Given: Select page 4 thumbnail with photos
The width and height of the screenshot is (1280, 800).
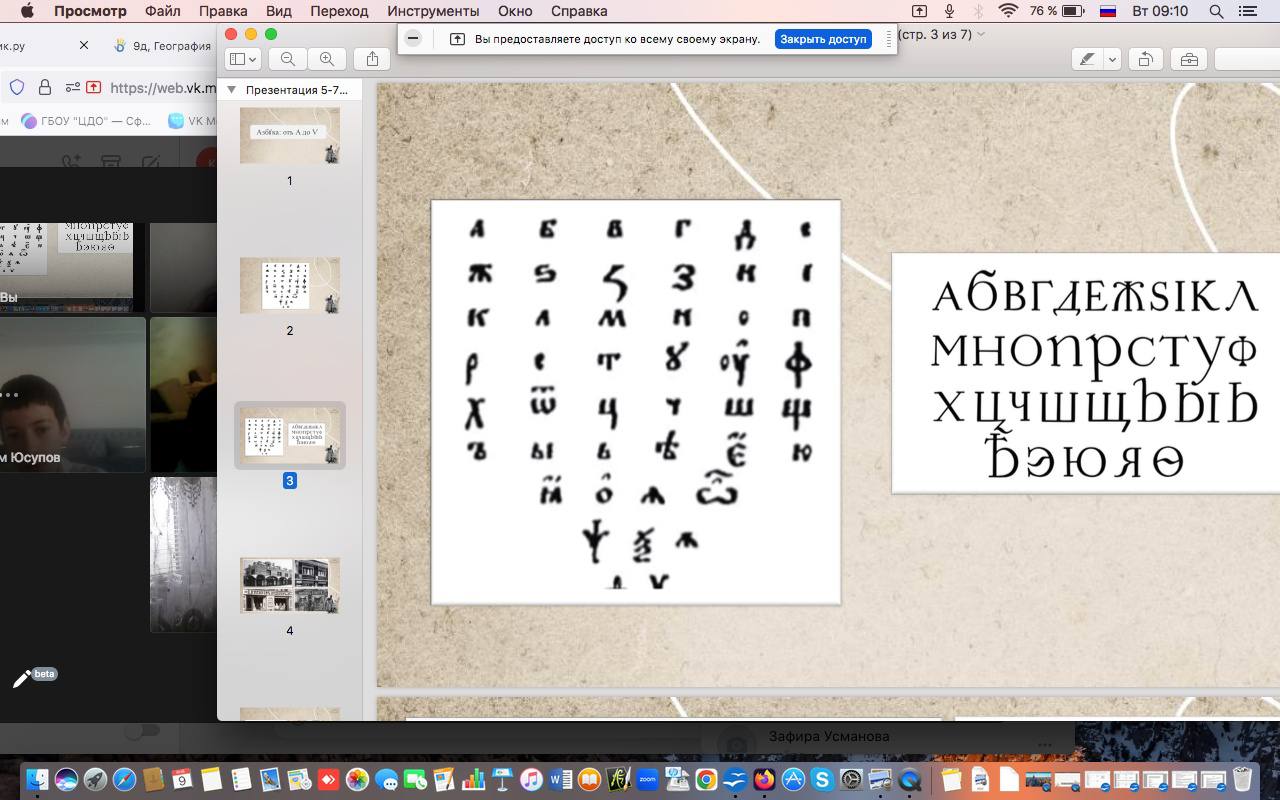Looking at the screenshot, I should (x=289, y=585).
